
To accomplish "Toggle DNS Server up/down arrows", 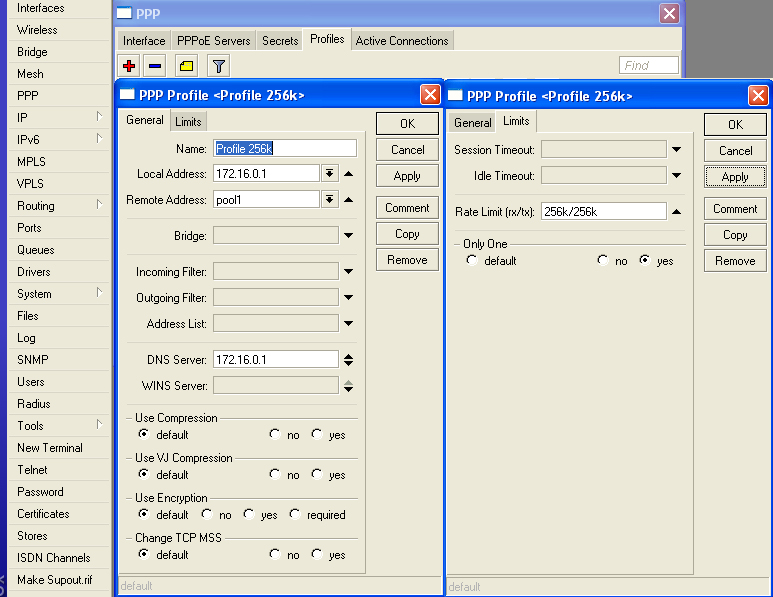I will [x=349, y=360].
